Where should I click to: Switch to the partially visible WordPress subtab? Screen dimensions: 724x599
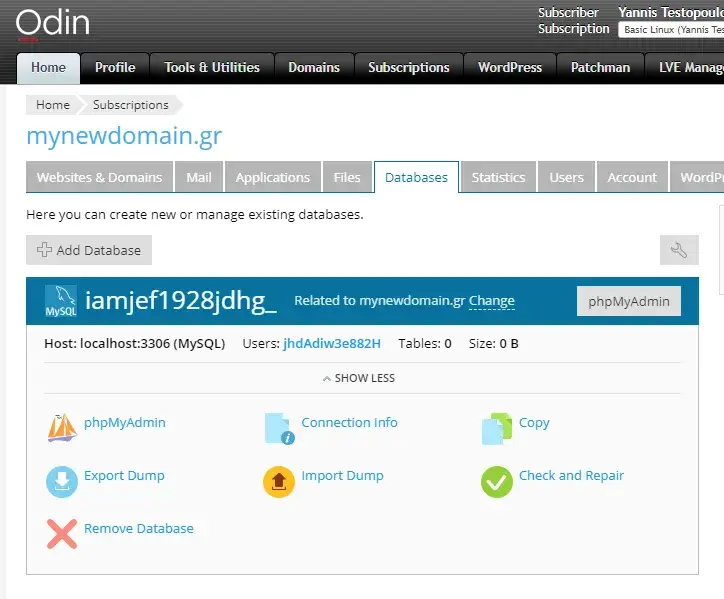click(x=697, y=177)
